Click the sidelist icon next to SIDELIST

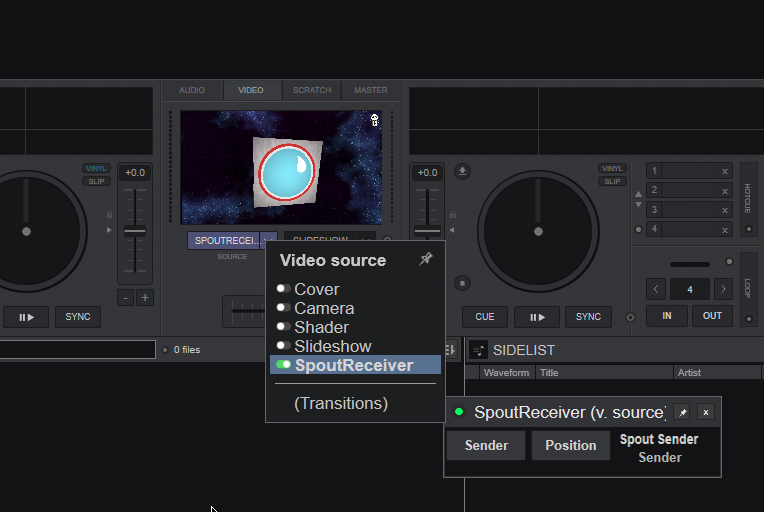coord(478,350)
